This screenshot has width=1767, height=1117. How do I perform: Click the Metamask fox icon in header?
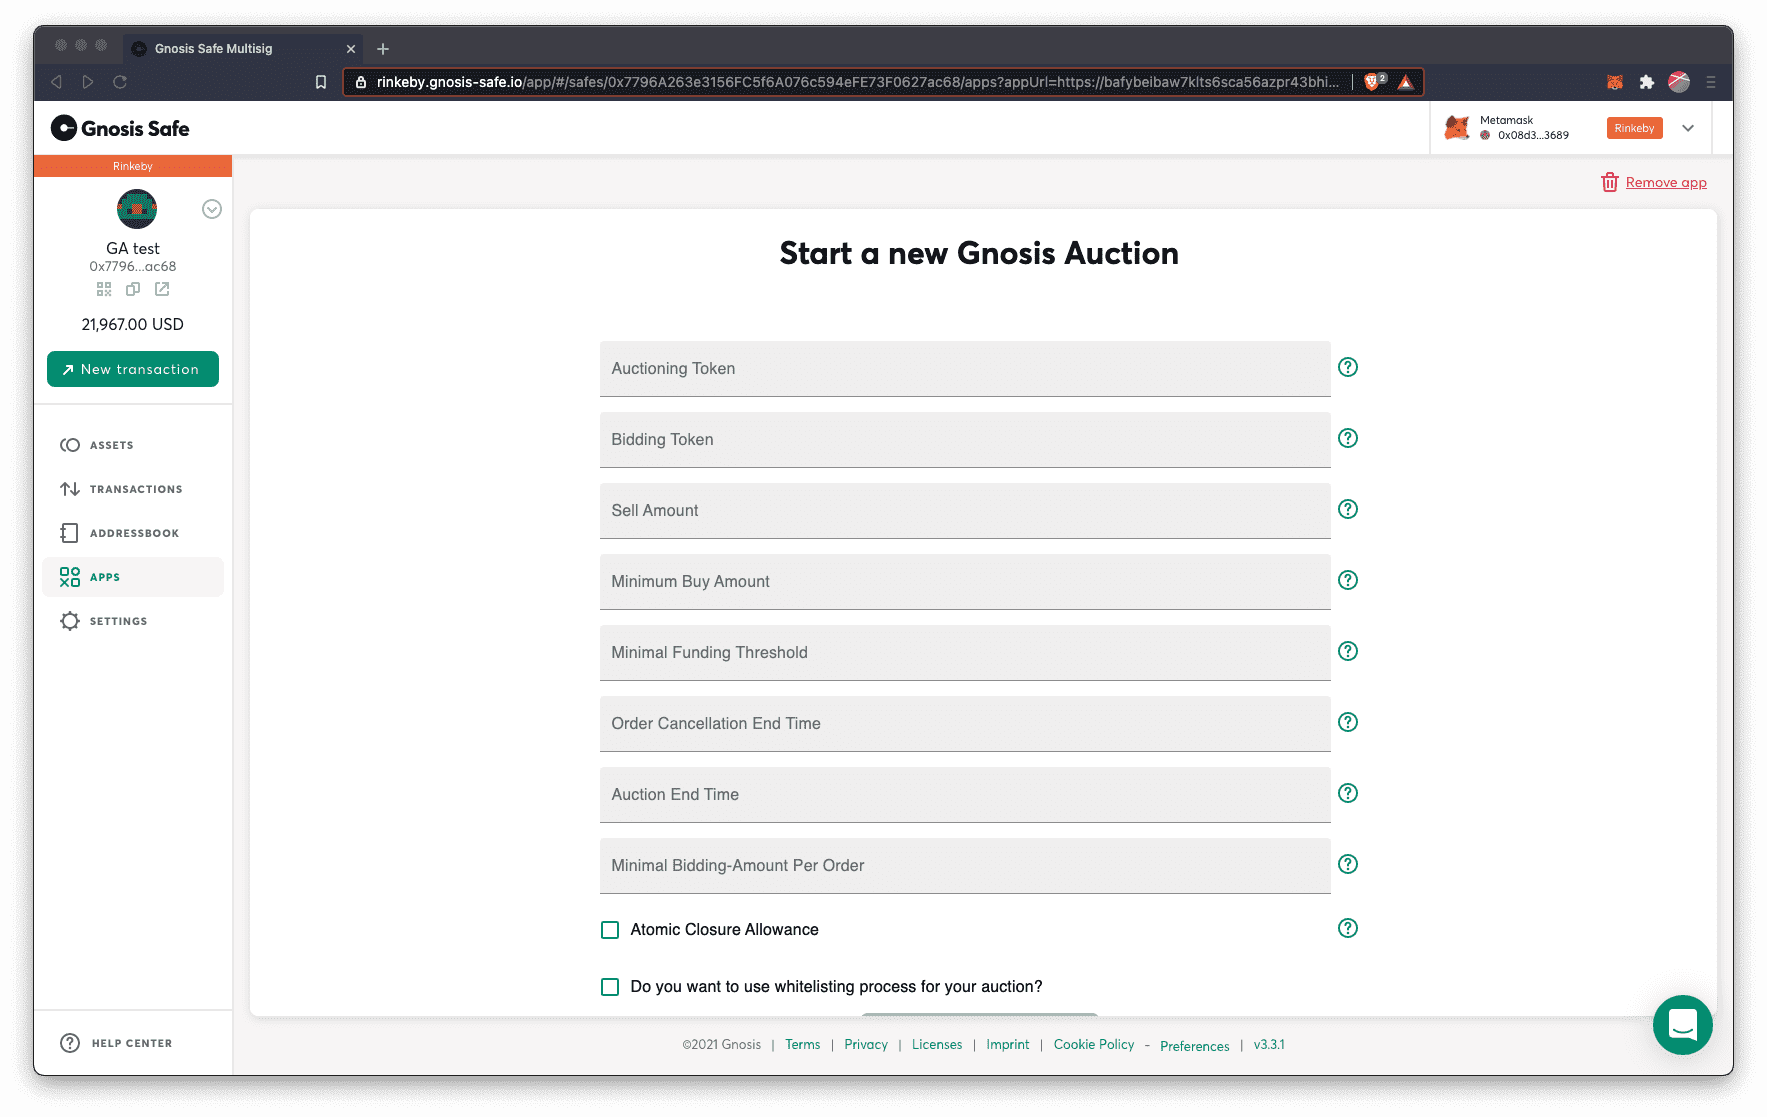(1457, 128)
